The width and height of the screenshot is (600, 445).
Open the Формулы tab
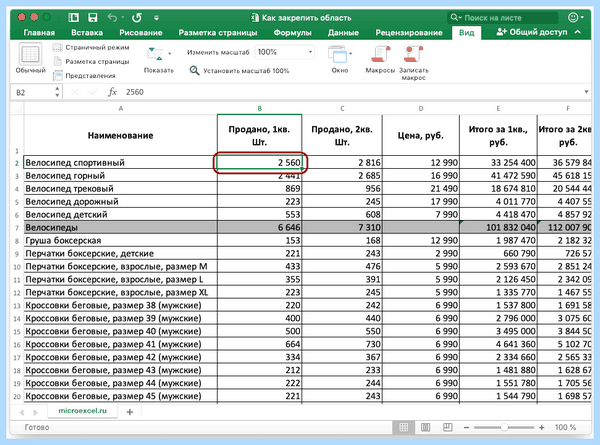tap(292, 33)
